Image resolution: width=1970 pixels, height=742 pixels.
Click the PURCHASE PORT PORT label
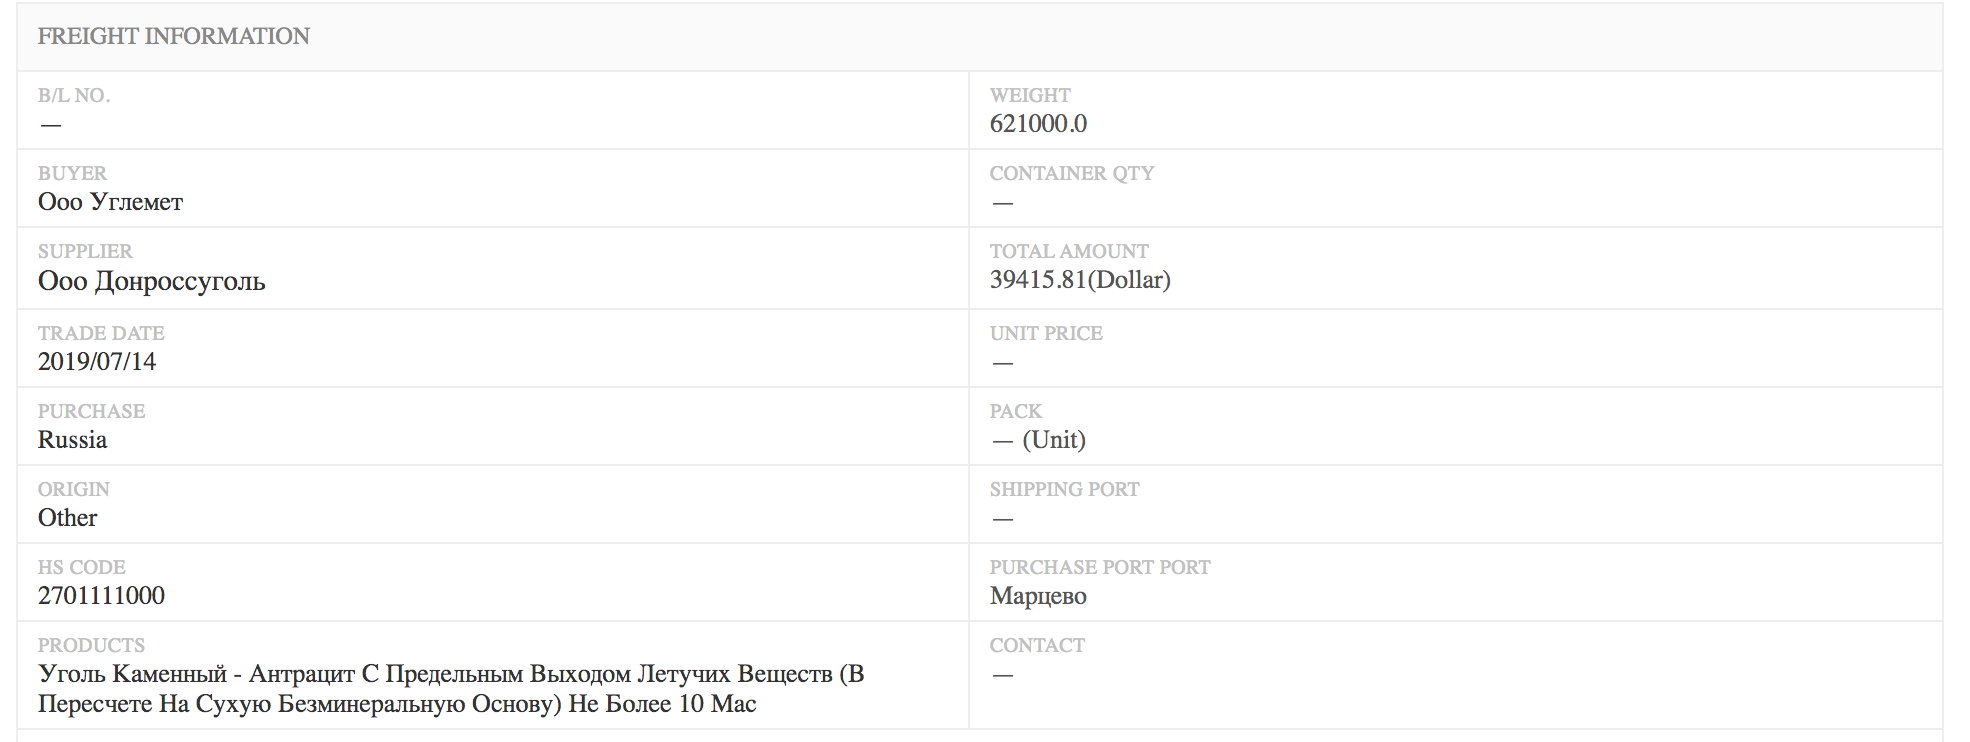coord(1100,567)
